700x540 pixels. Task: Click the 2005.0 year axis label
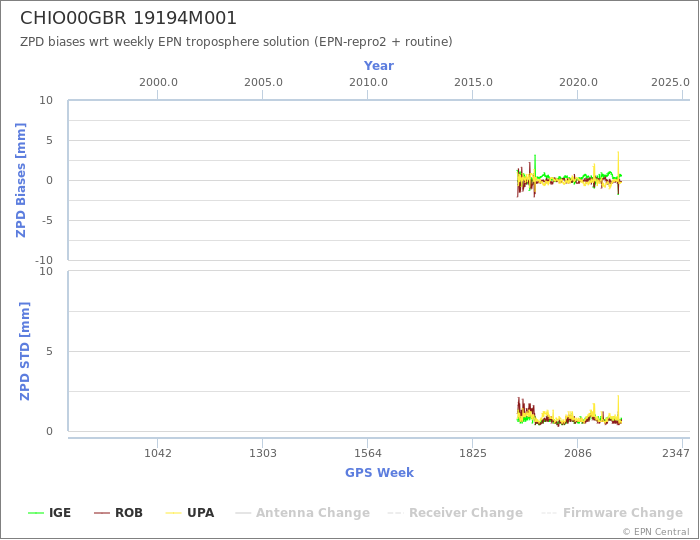pyautogui.click(x=263, y=83)
